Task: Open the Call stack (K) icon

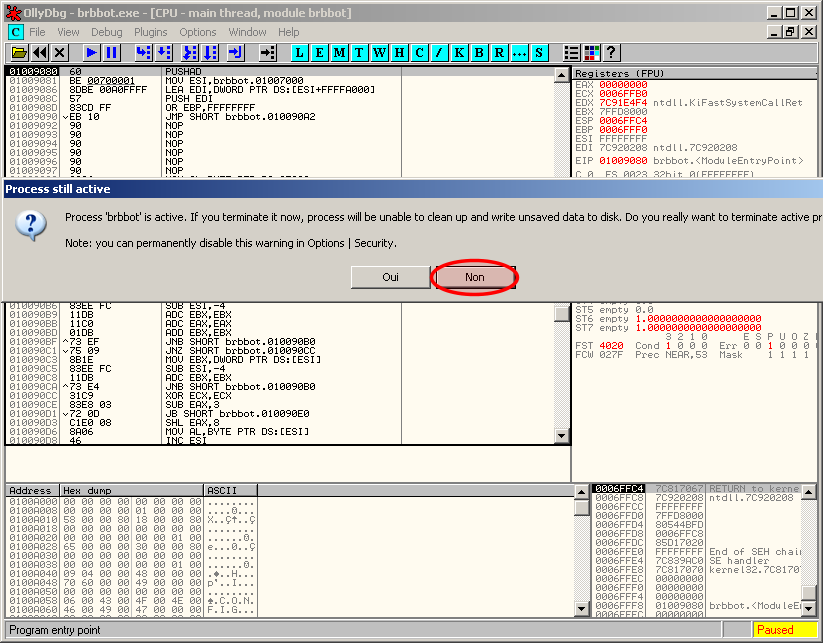Action: 459,52
